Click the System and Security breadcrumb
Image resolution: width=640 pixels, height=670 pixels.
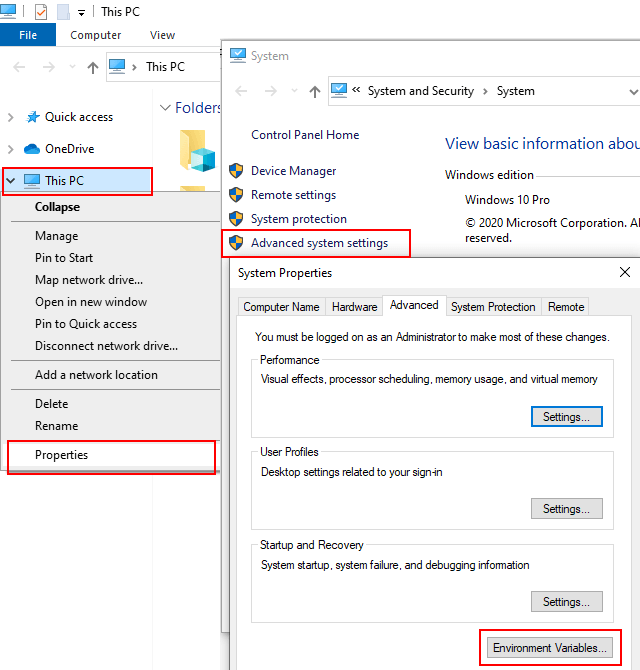(x=420, y=91)
